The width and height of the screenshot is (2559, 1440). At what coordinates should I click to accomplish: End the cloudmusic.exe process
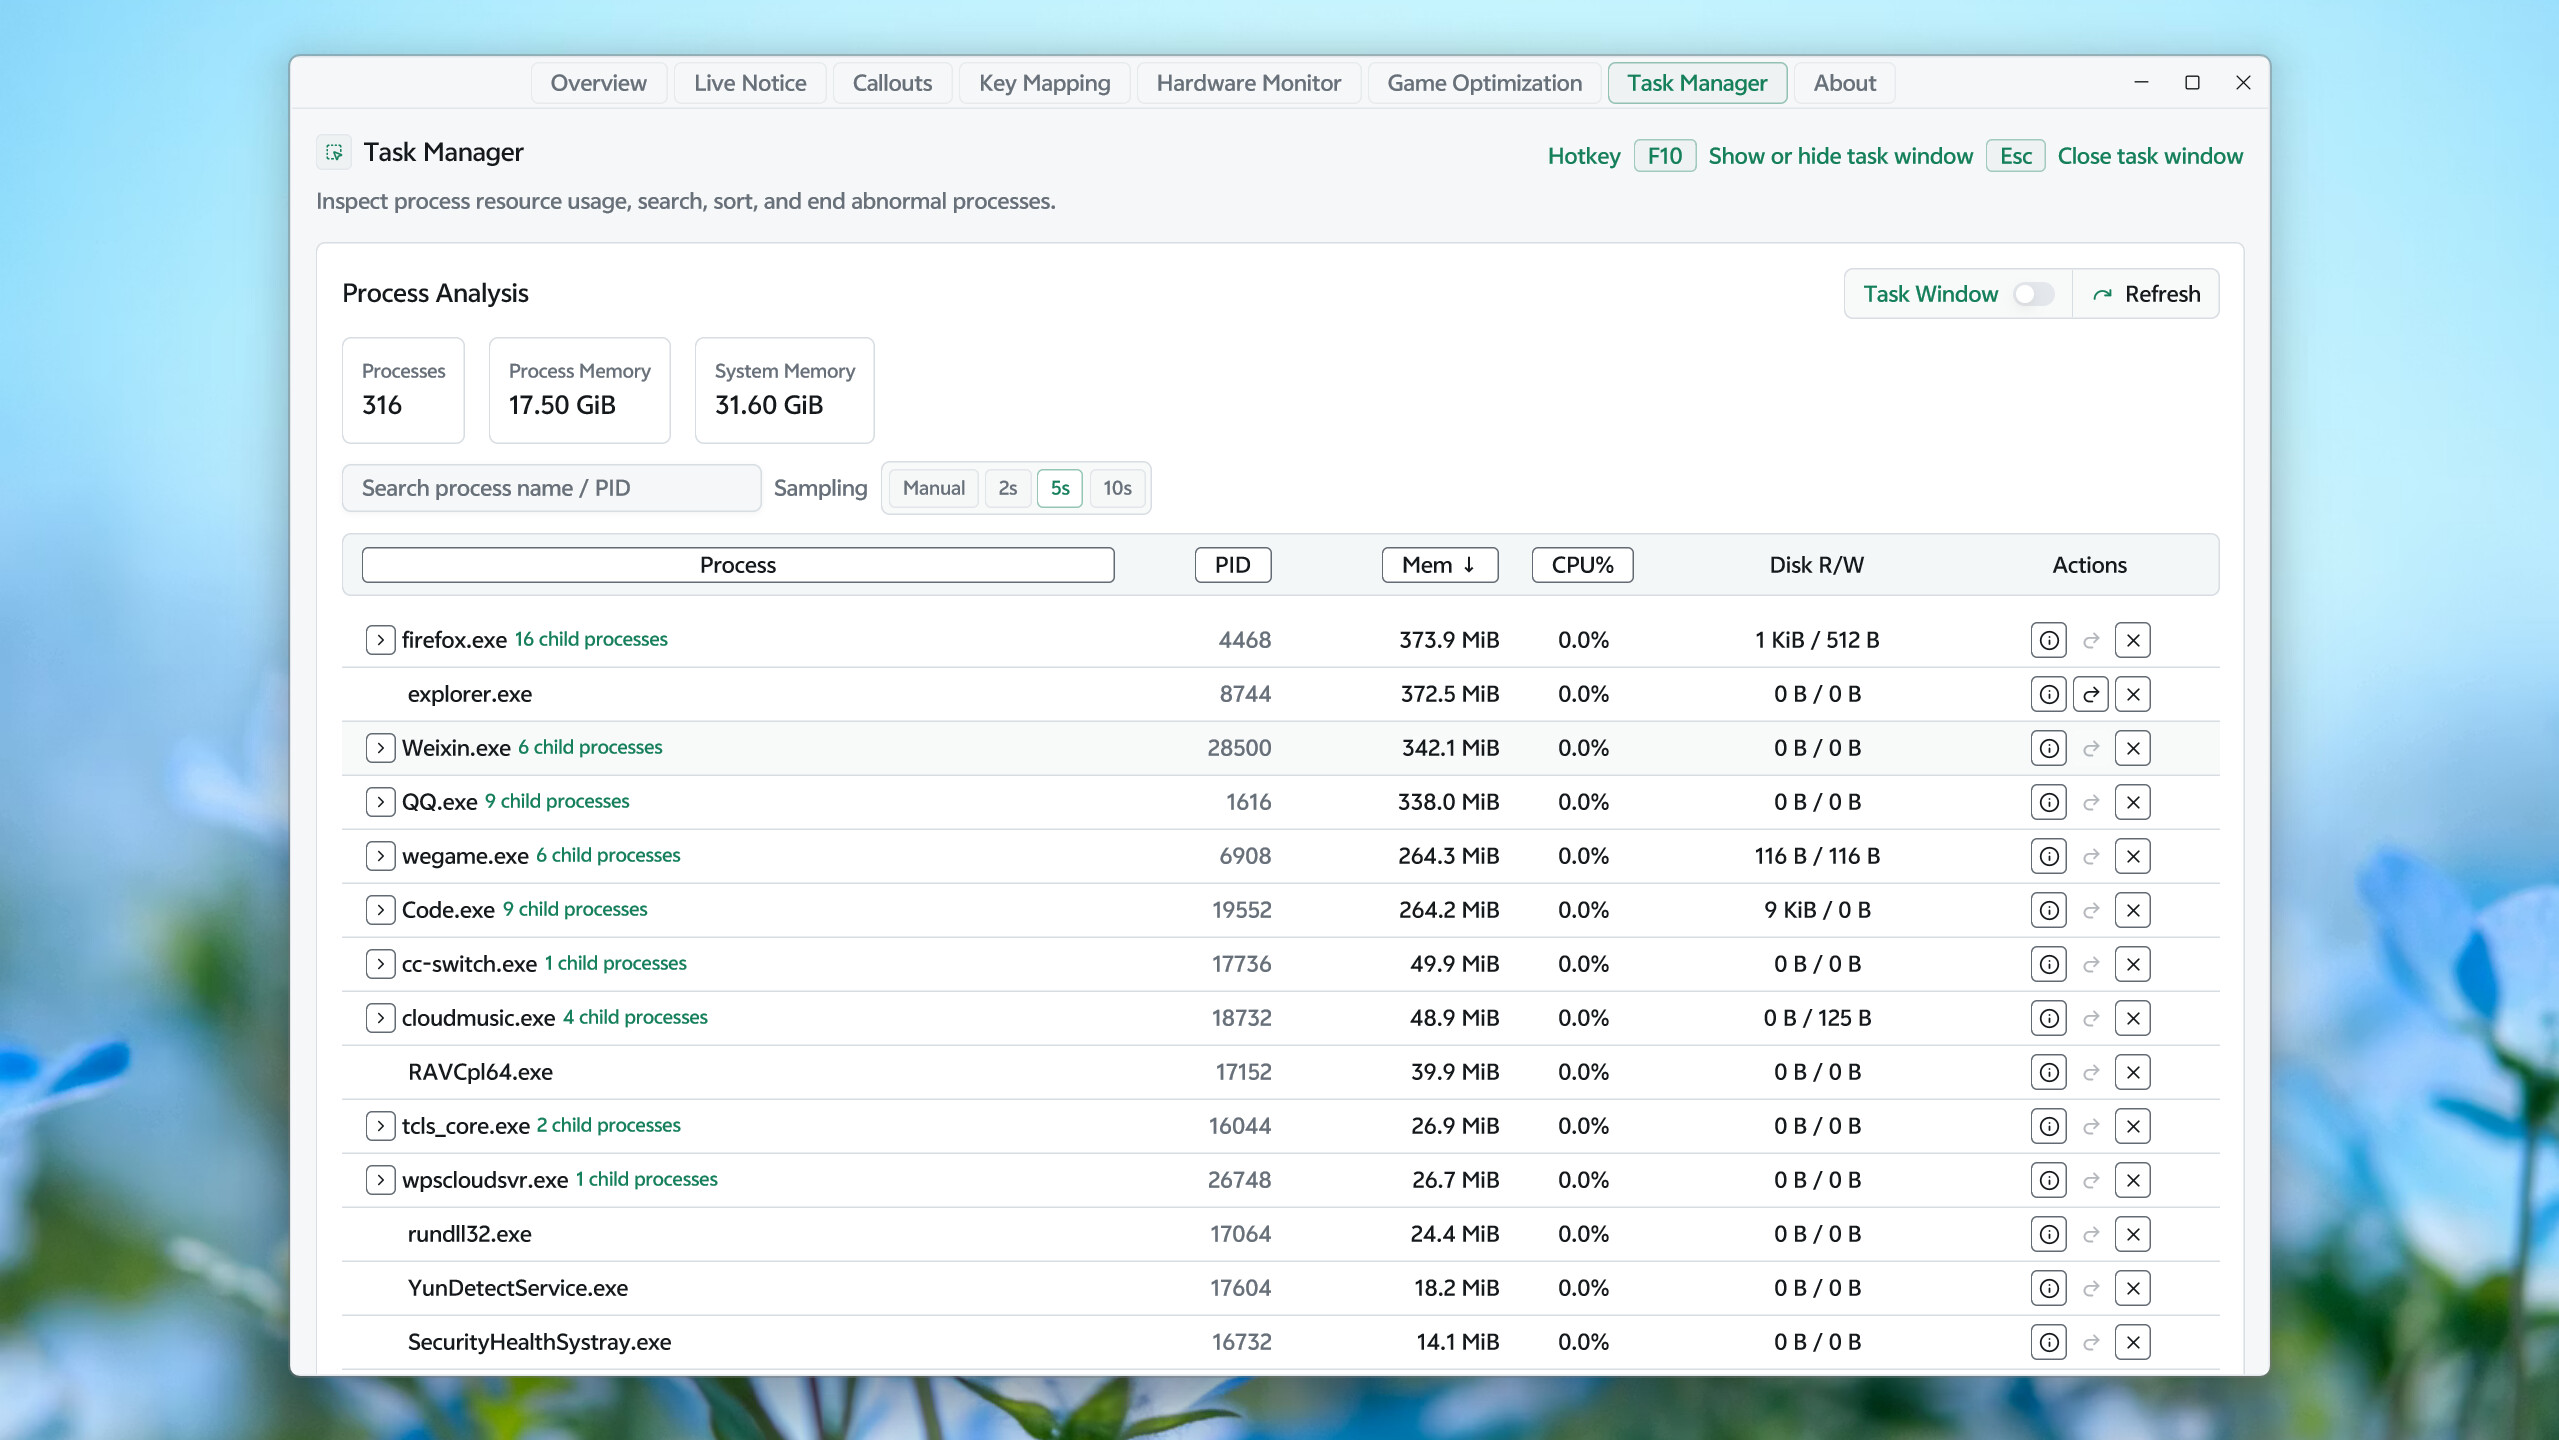click(2132, 1018)
